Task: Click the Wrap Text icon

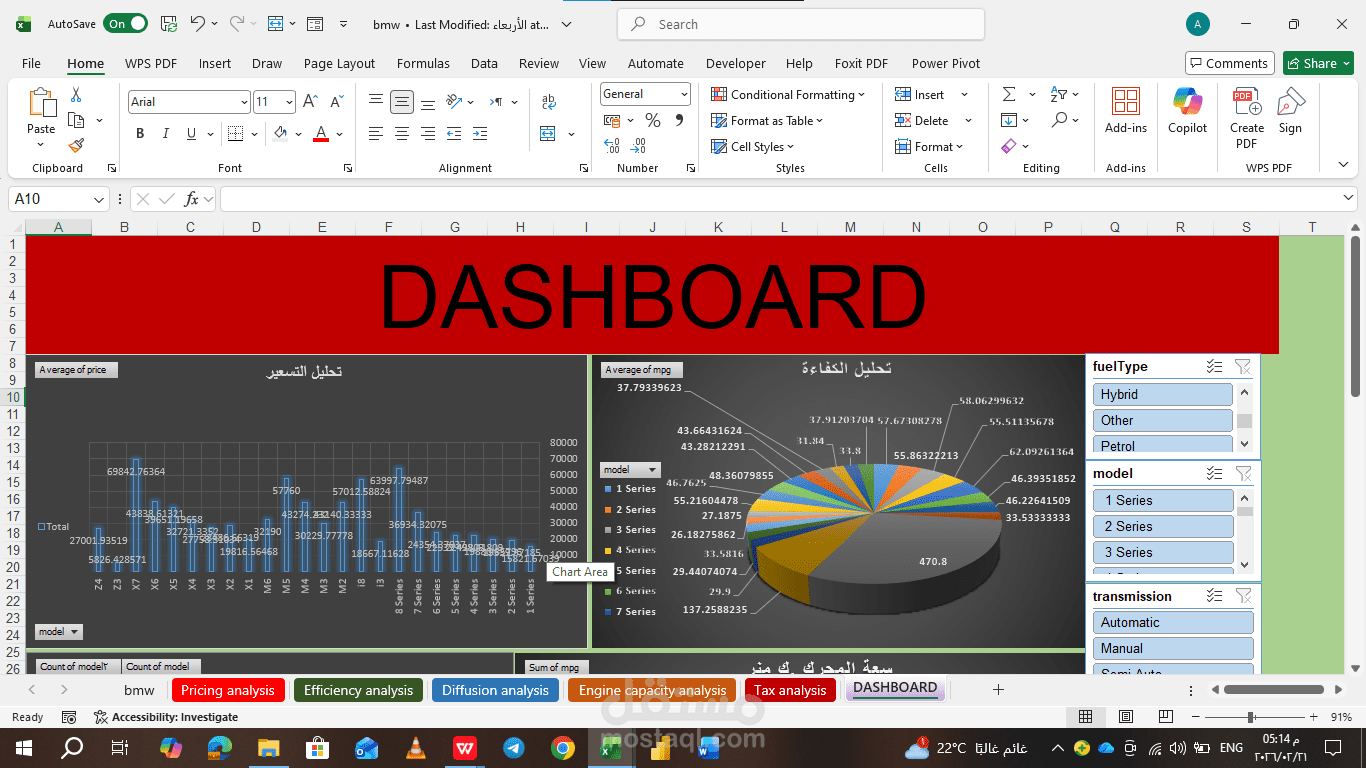Action: [548, 101]
